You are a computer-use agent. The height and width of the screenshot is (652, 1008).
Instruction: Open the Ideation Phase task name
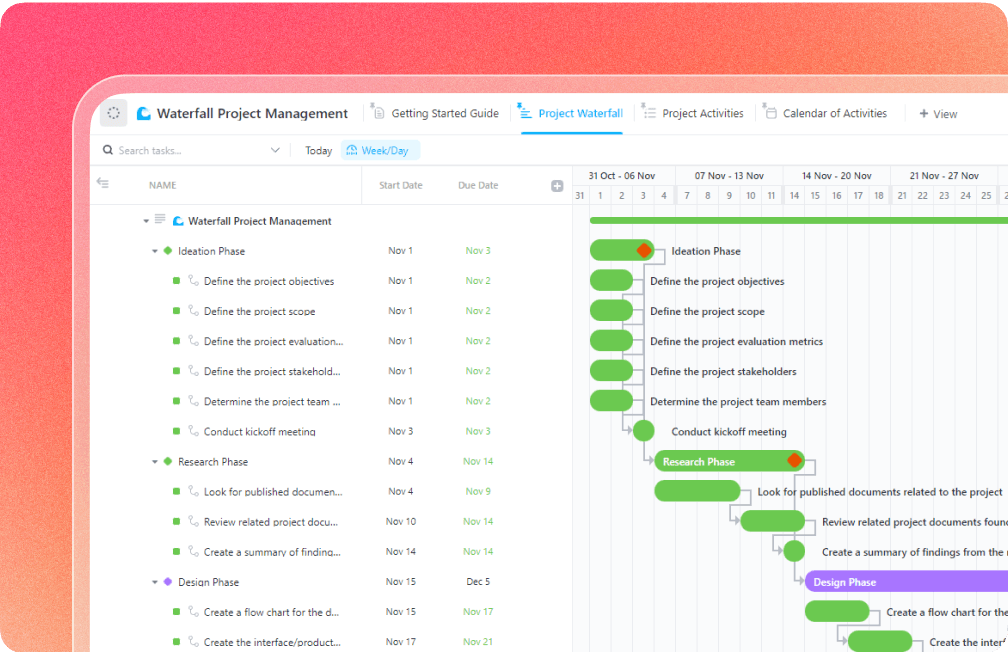[212, 251]
